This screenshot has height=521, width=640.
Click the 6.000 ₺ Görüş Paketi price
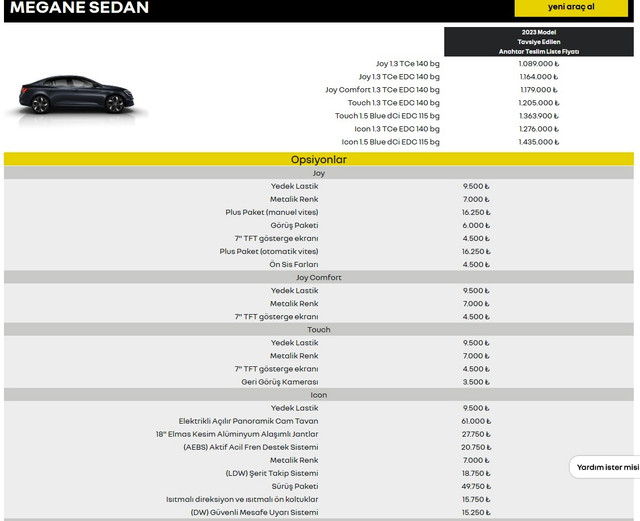(476, 225)
